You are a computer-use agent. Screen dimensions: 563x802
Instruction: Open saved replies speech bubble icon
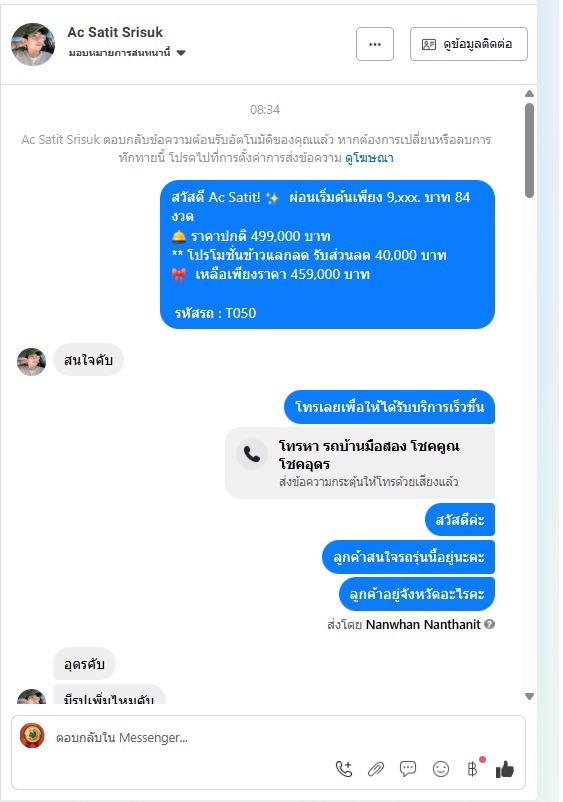click(x=408, y=769)
